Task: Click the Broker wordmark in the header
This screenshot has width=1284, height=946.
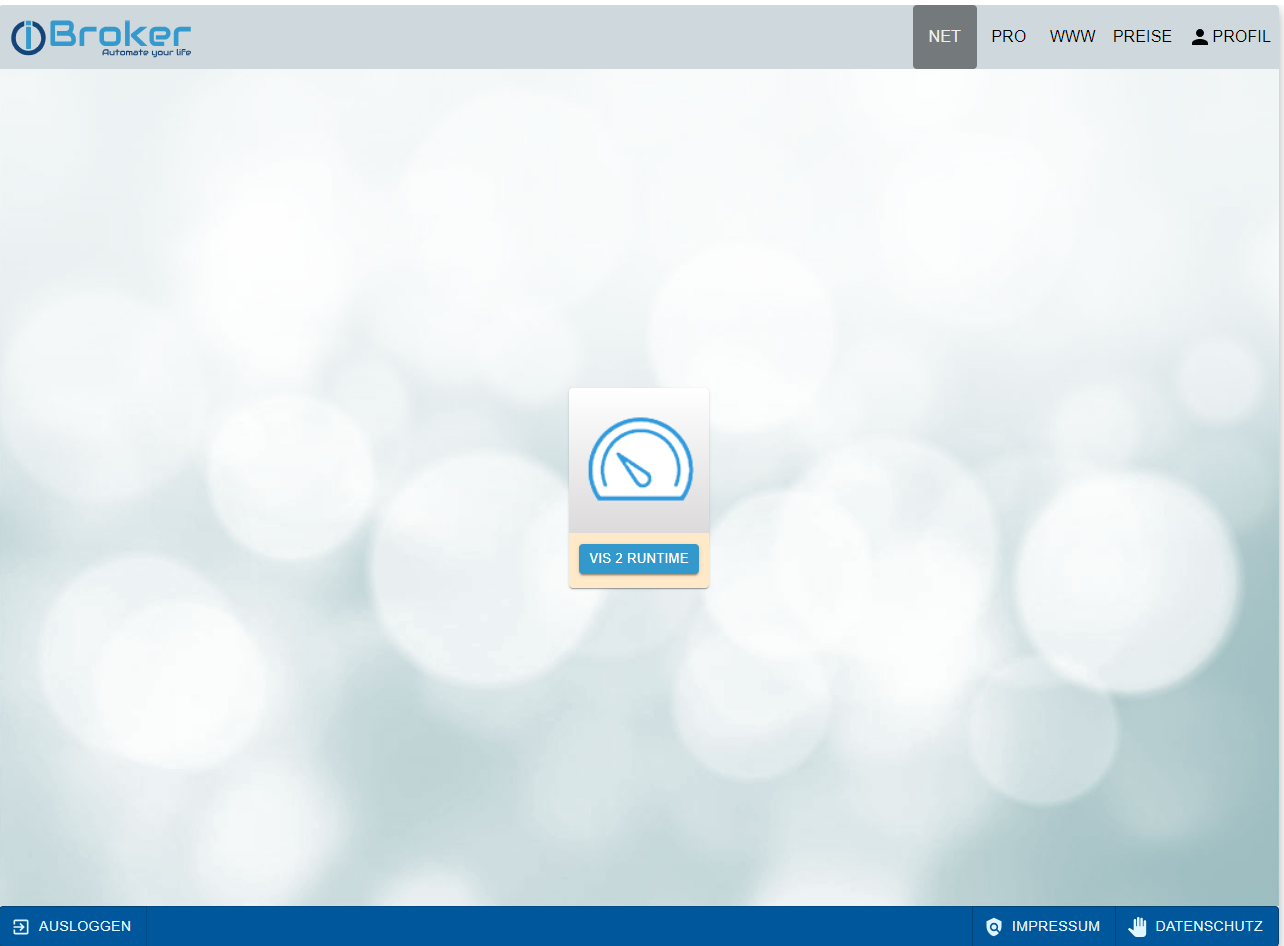Action: (x=120, y=32)
